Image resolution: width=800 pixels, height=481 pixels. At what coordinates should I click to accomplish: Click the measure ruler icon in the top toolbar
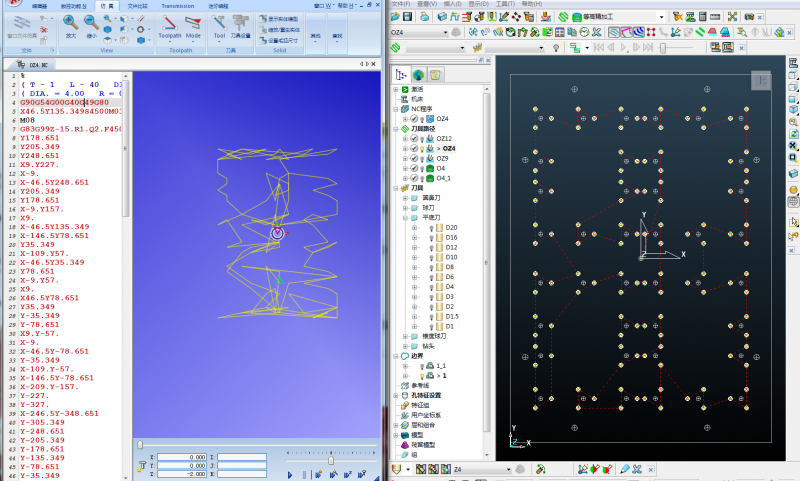click(715, 17)
